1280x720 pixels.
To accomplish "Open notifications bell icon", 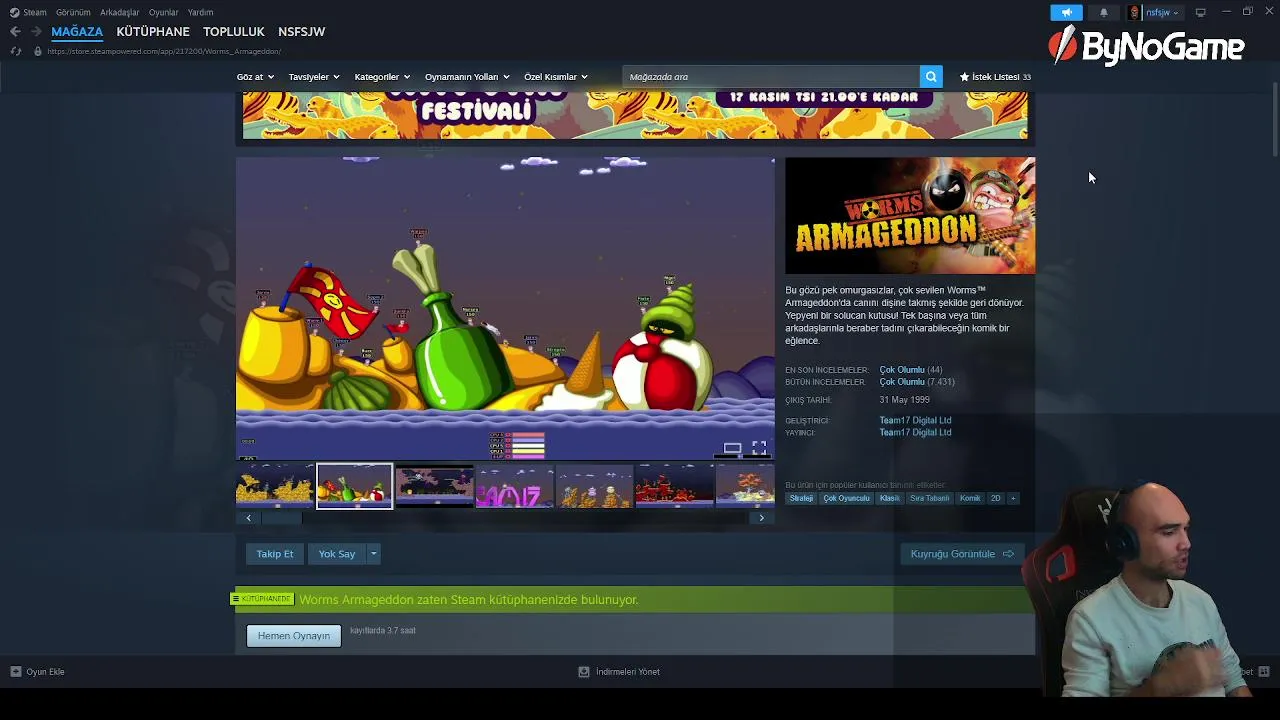I will [1103, 12].
